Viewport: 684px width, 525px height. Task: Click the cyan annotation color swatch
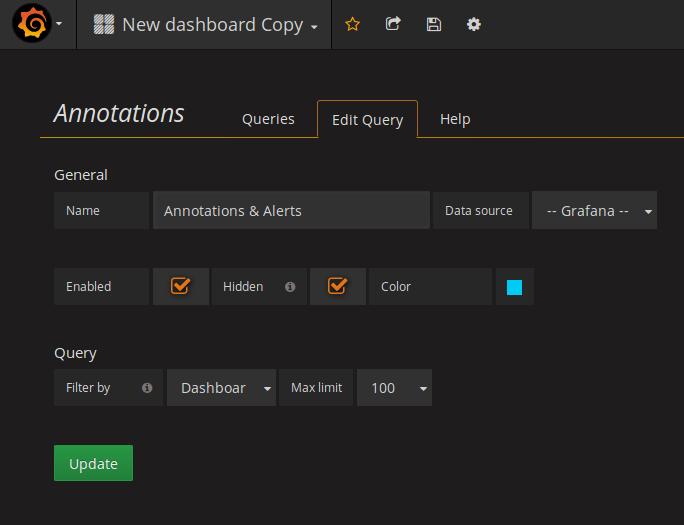click(x=514, y=287)
